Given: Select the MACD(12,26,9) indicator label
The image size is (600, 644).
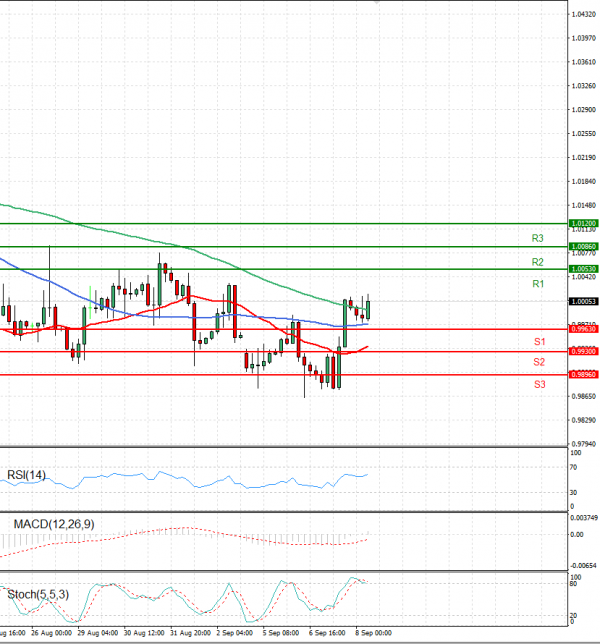Looking at the screenshot, I should 54,524.
